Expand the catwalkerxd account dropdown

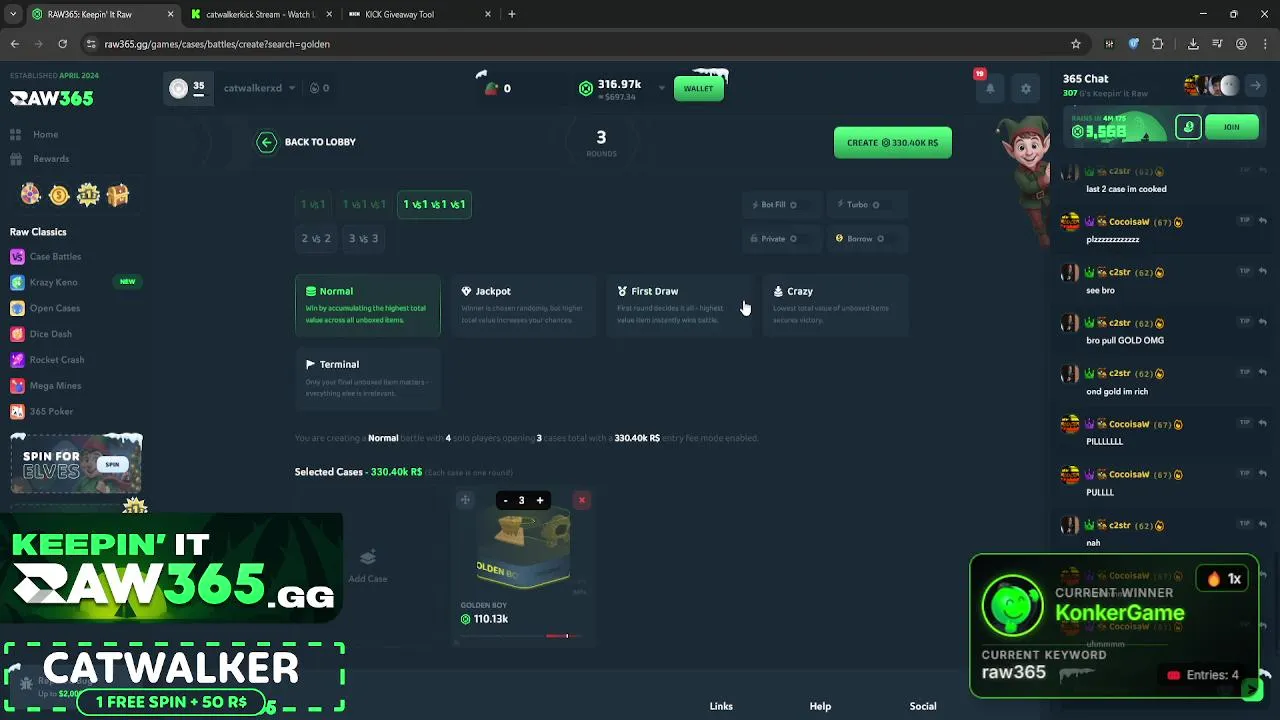(292, 88)
